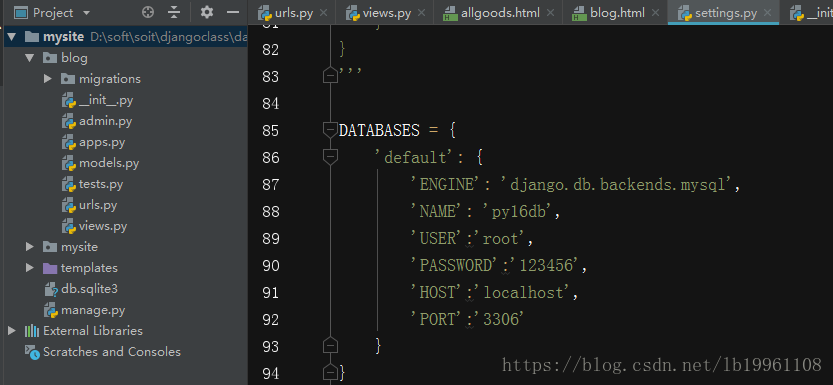Expand External Libraries node
The image size is (833, 385).
coord(12,331)
